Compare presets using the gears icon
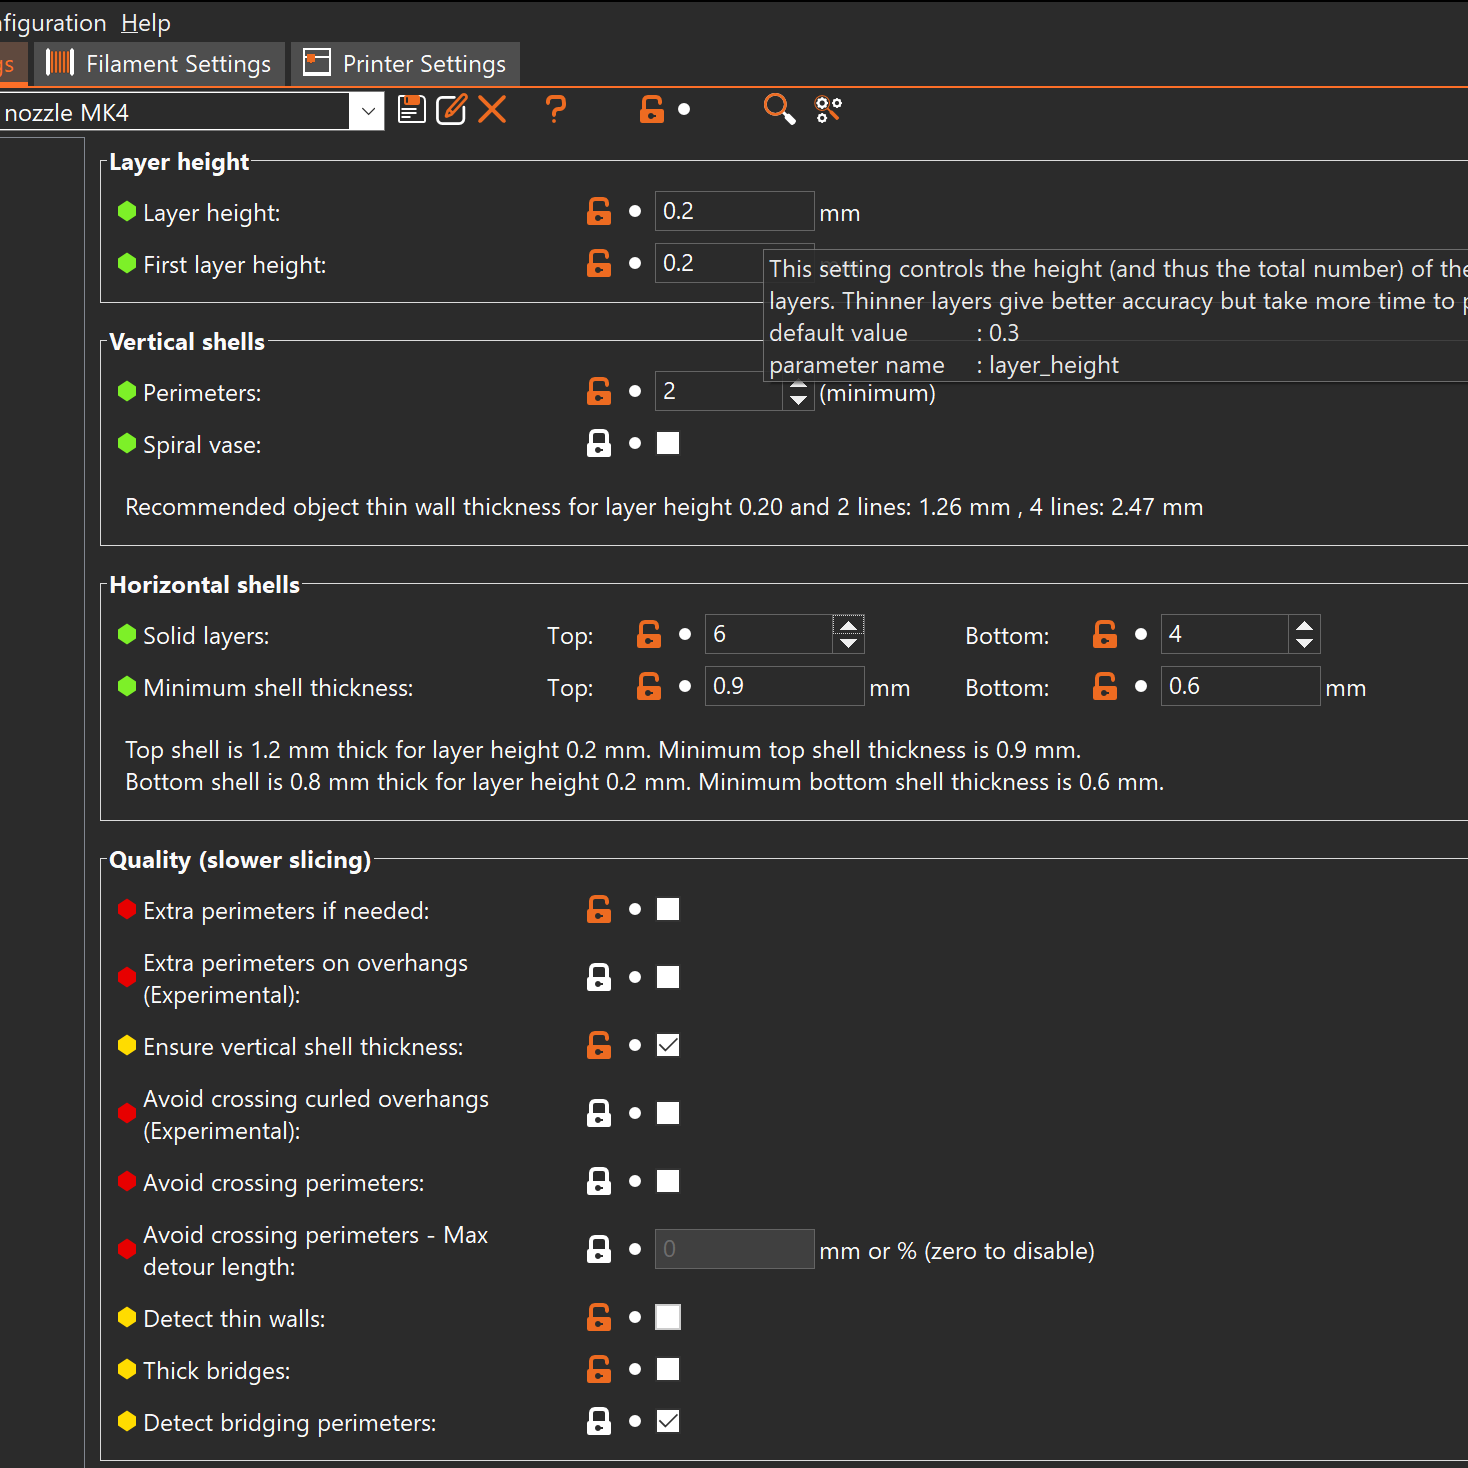1468x1468 pixels. pos(828,109)
